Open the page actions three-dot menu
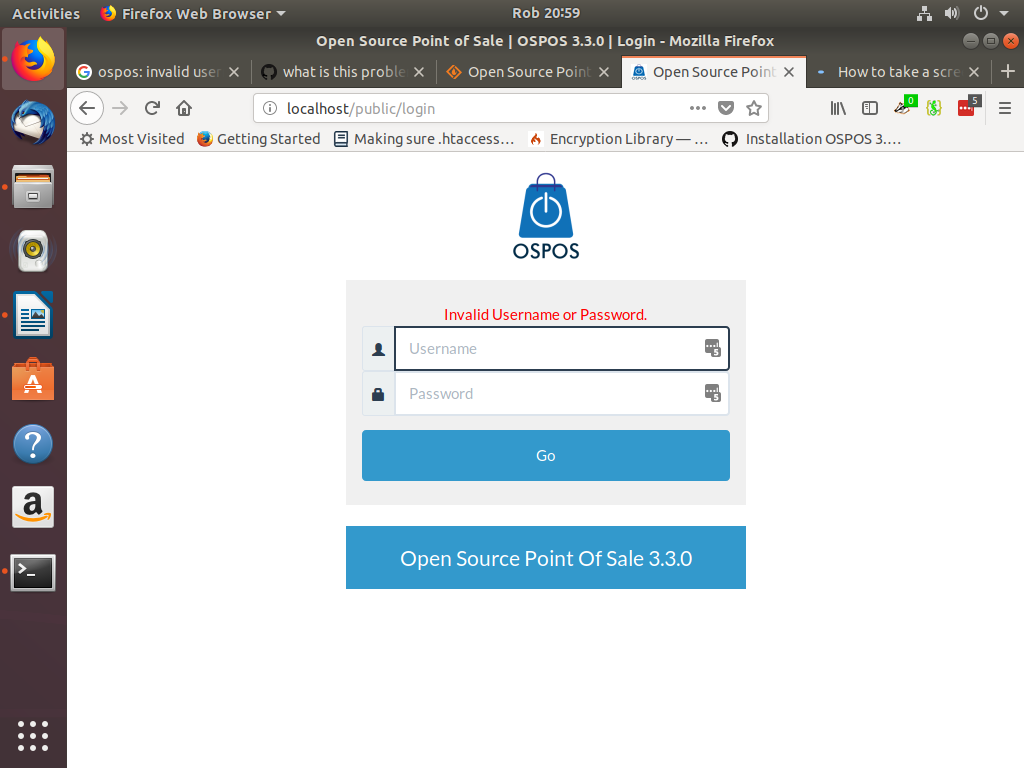This screenshot has width=1024, height=768. pos(699,108)
